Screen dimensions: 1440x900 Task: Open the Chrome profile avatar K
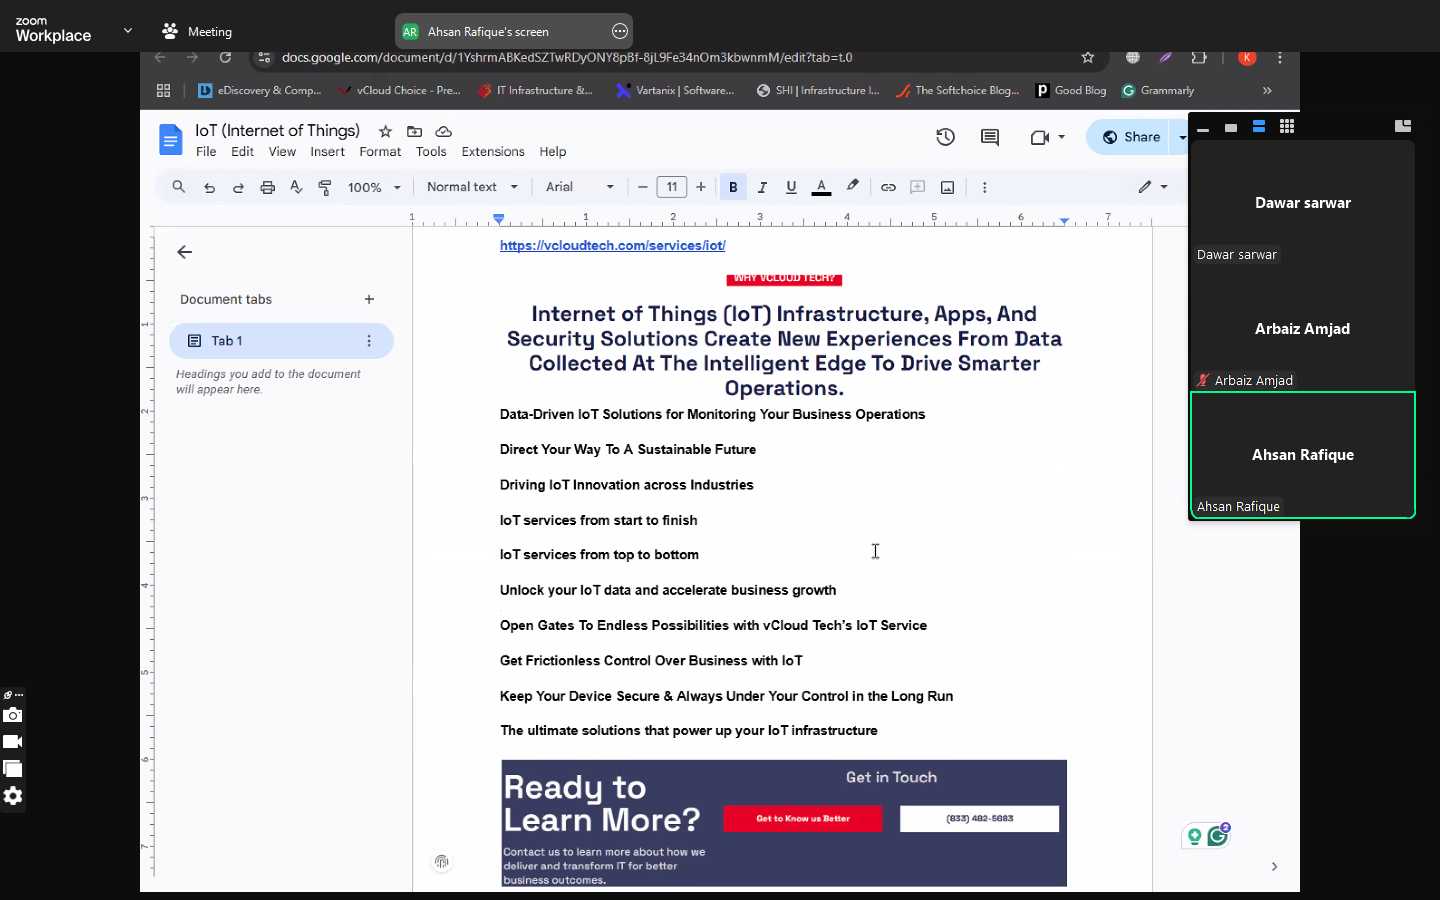[1247, 58]
